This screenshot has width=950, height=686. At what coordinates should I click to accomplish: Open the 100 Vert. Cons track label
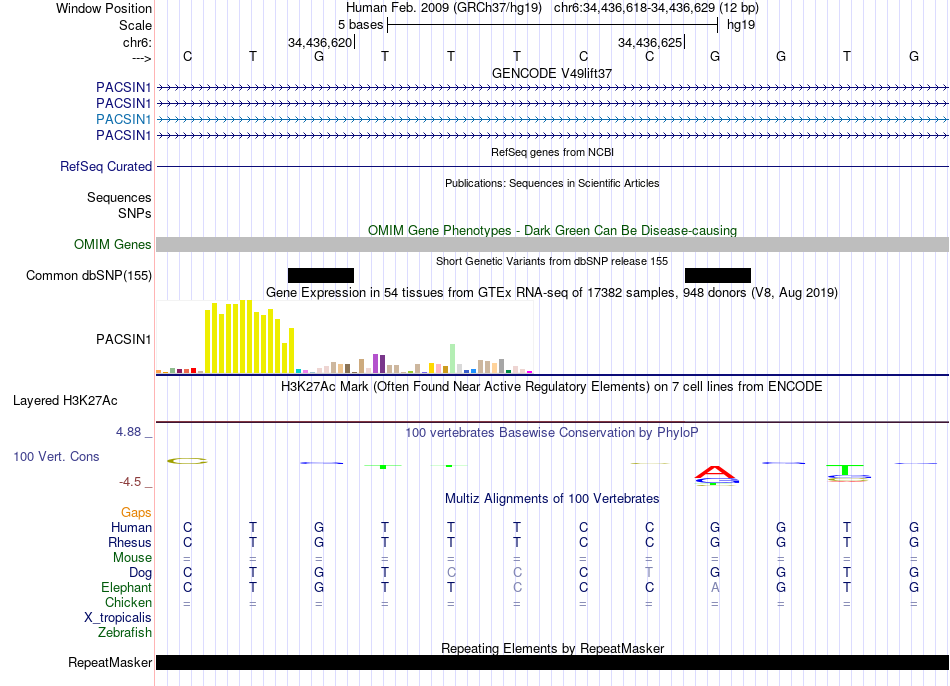(56, 456)
